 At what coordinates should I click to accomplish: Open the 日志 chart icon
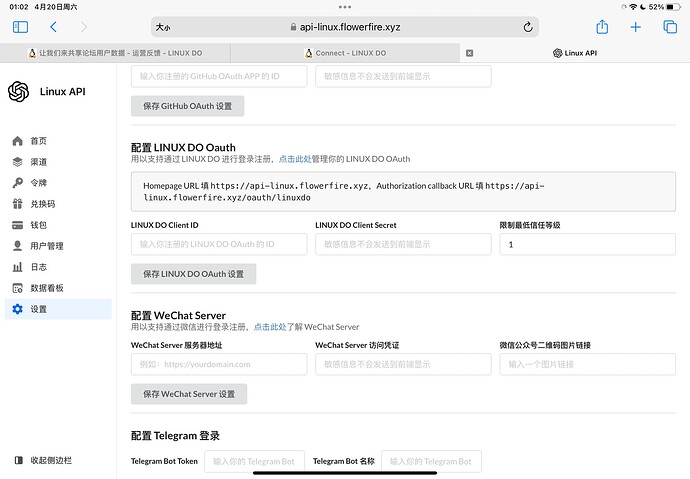click(18, 267)
